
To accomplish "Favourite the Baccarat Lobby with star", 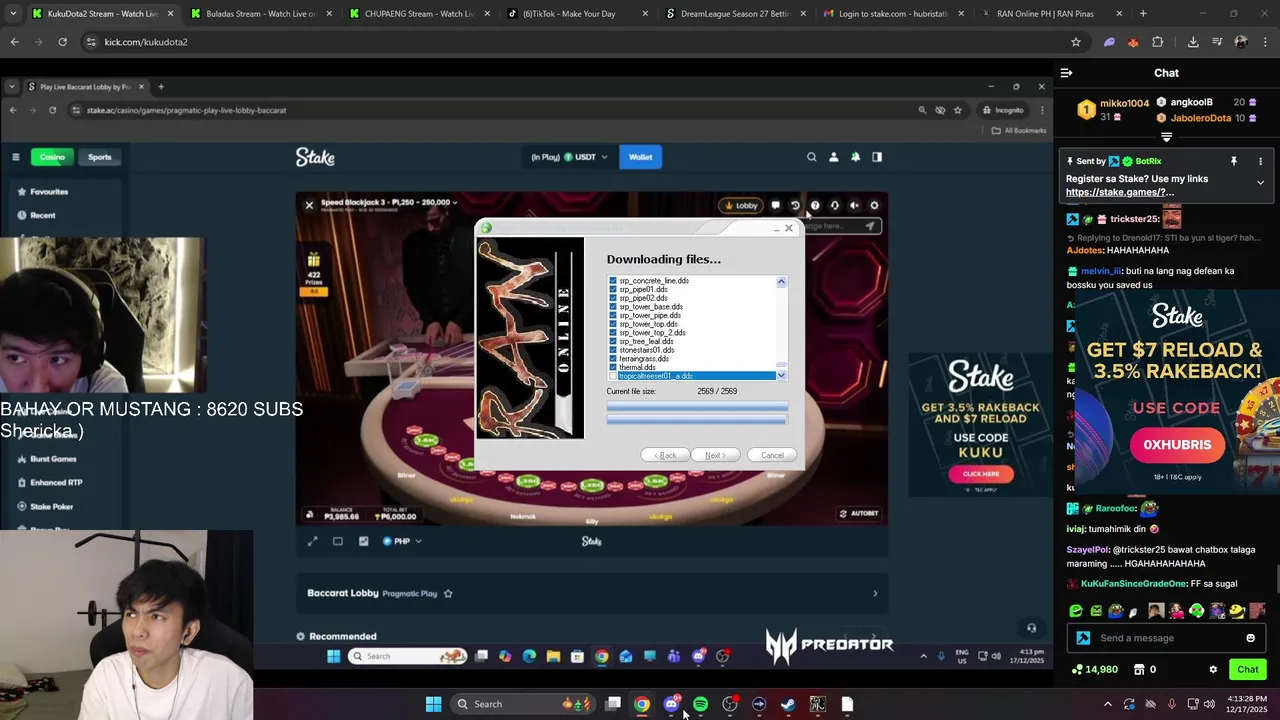I will (448, 593).
